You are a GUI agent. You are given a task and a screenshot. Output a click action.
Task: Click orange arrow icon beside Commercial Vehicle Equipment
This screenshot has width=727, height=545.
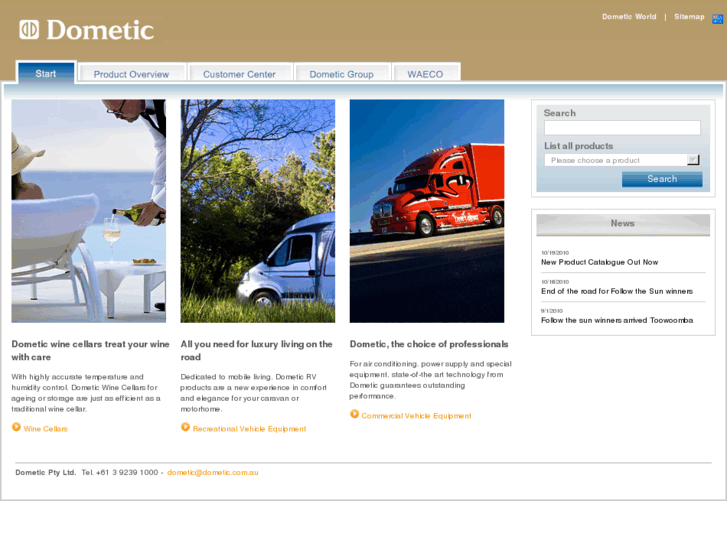coord(354,414)
